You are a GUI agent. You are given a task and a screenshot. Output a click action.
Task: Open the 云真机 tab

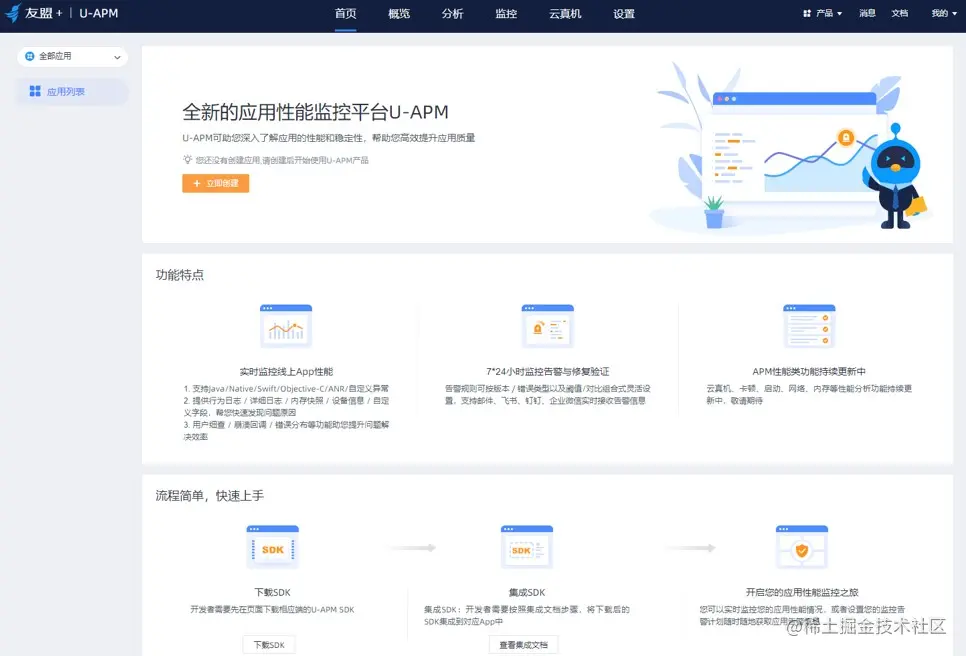pyautogui.click(x=565, y=14)
